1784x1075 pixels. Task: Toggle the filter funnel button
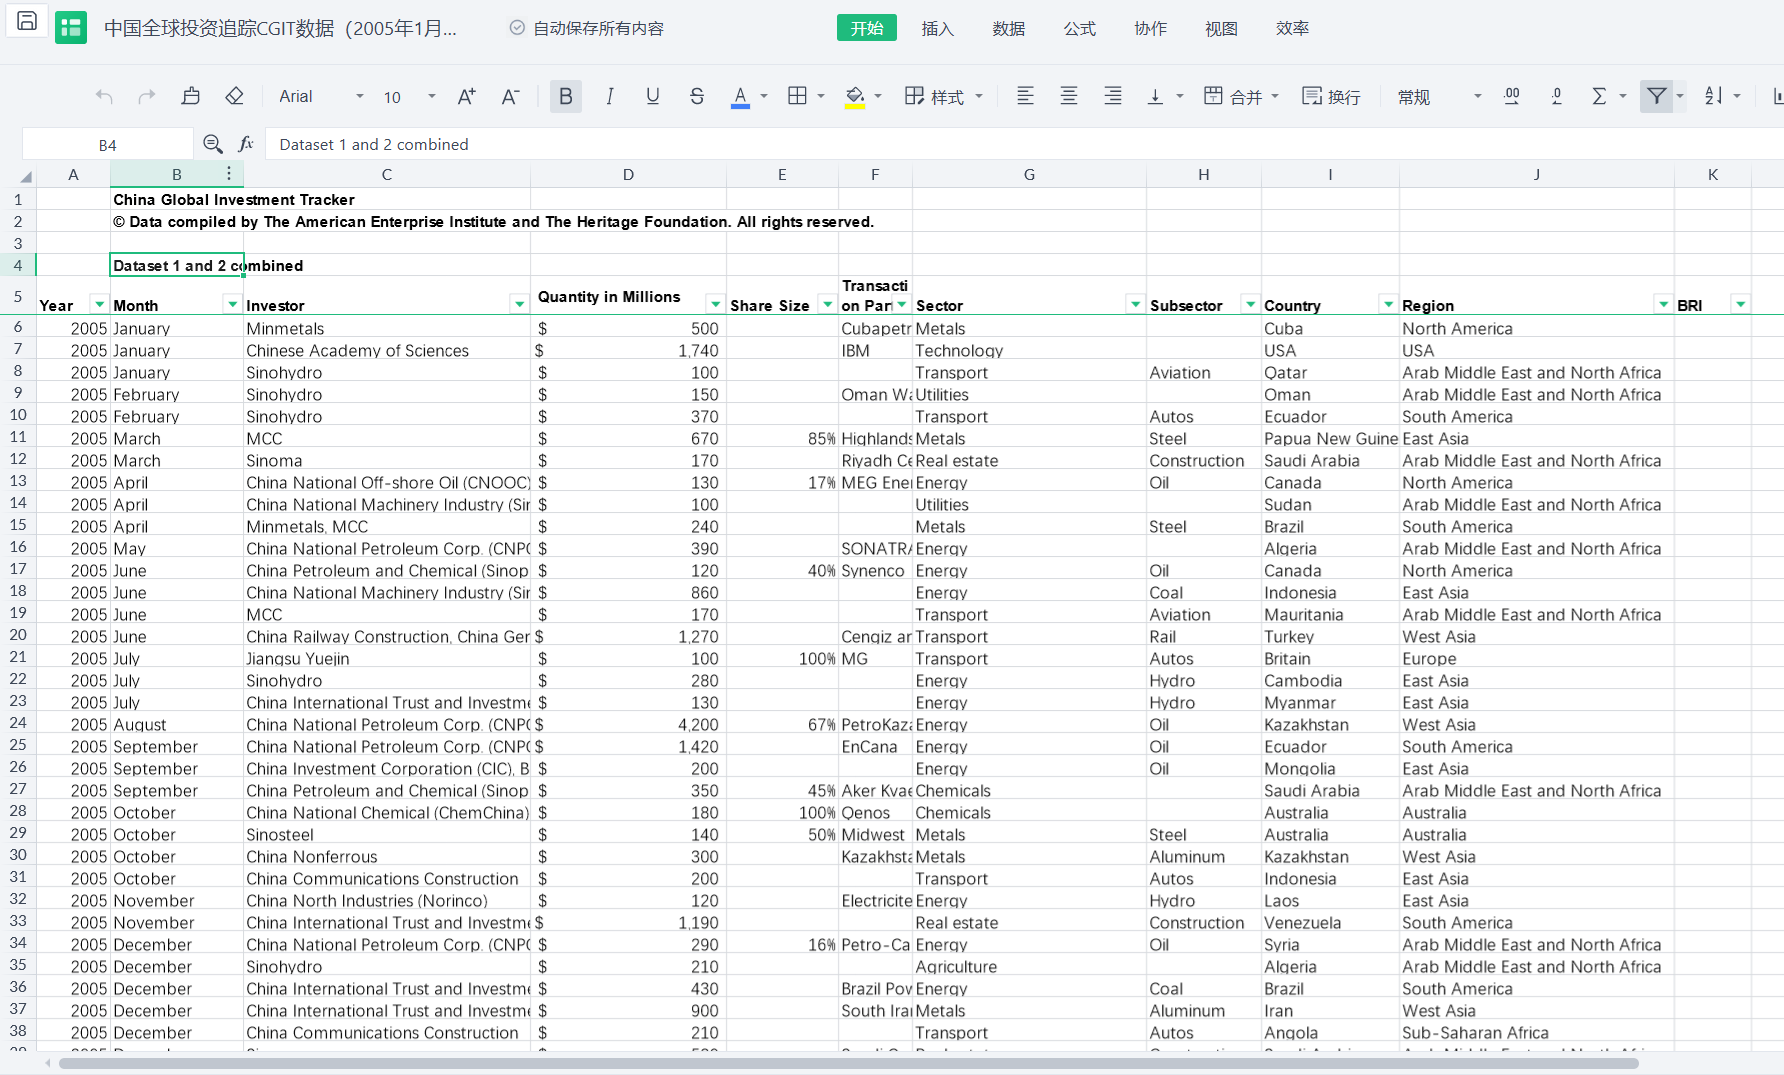click(x=1657, y=96)
